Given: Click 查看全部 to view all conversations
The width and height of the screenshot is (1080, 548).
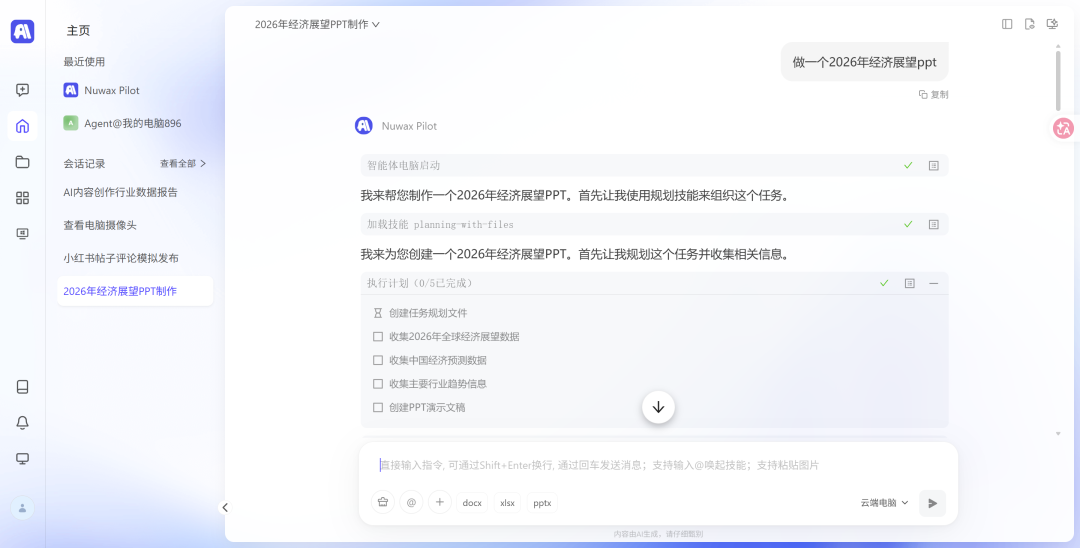Looking at the screenshot, I should 183,164.
